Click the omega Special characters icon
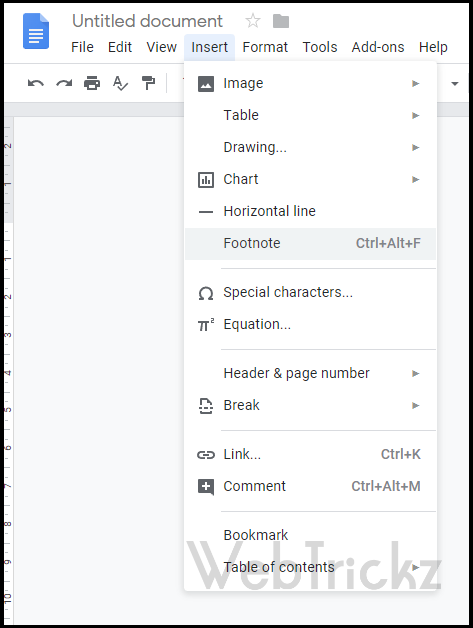This screenshot has height=628, width=473. [x=206, y=293]
